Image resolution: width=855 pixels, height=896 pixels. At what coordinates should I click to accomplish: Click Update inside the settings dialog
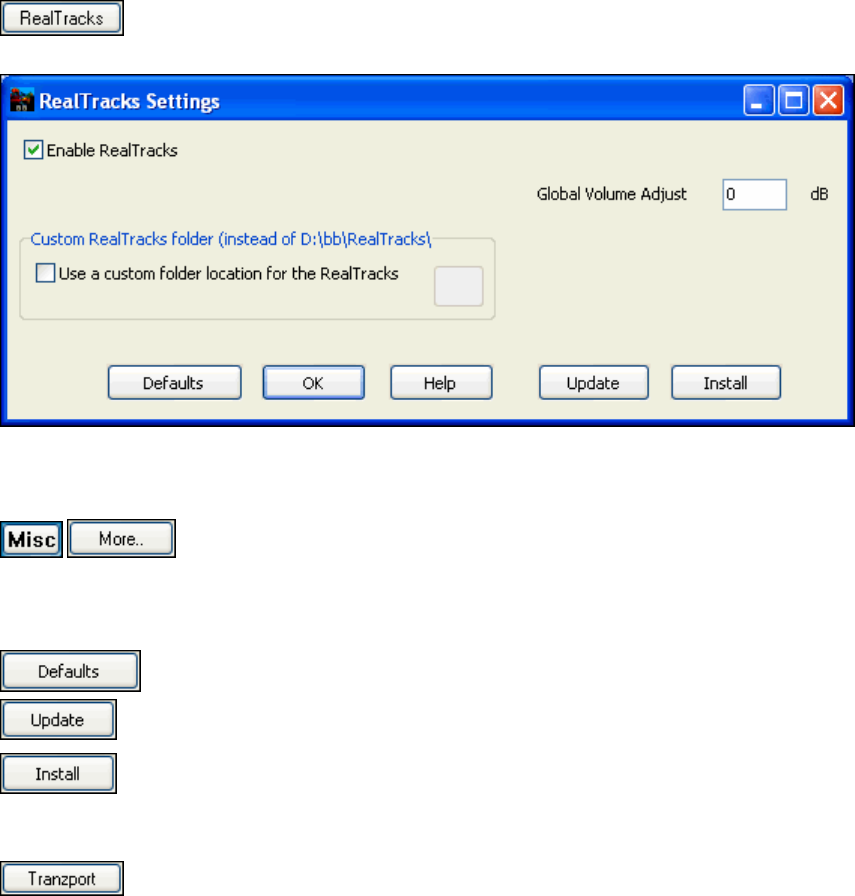point(593,383)
